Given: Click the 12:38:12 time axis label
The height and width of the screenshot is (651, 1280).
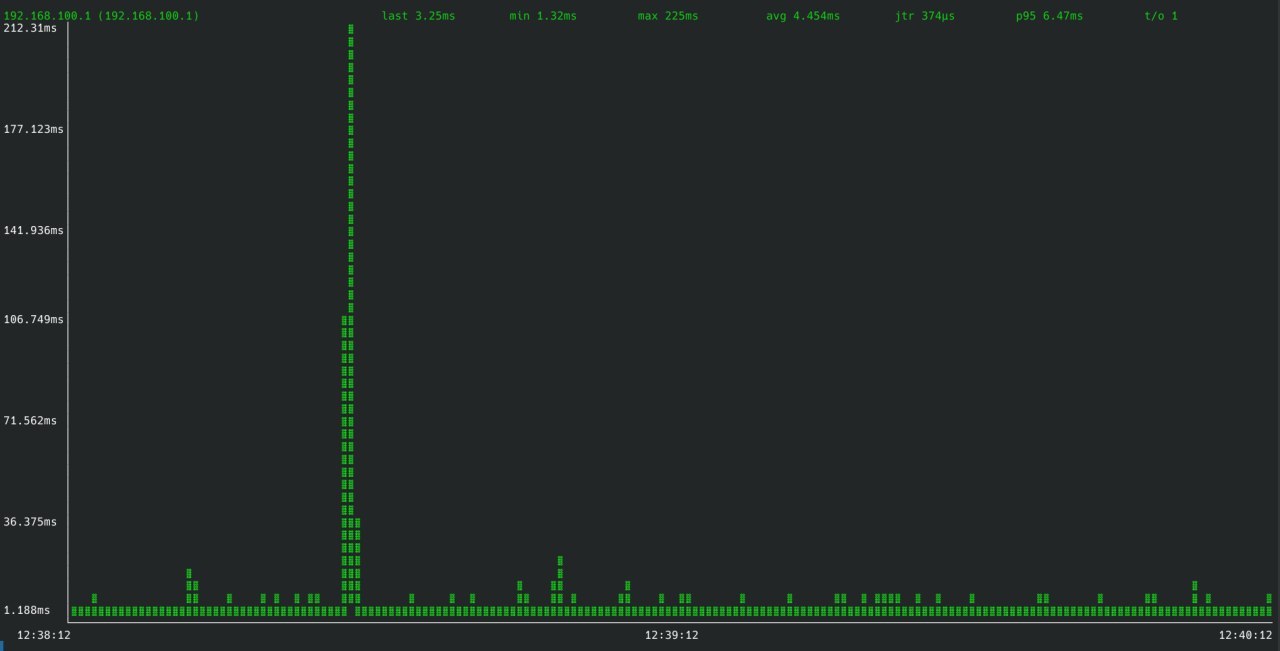Looking at the screenshot, I should coord(44,635).
